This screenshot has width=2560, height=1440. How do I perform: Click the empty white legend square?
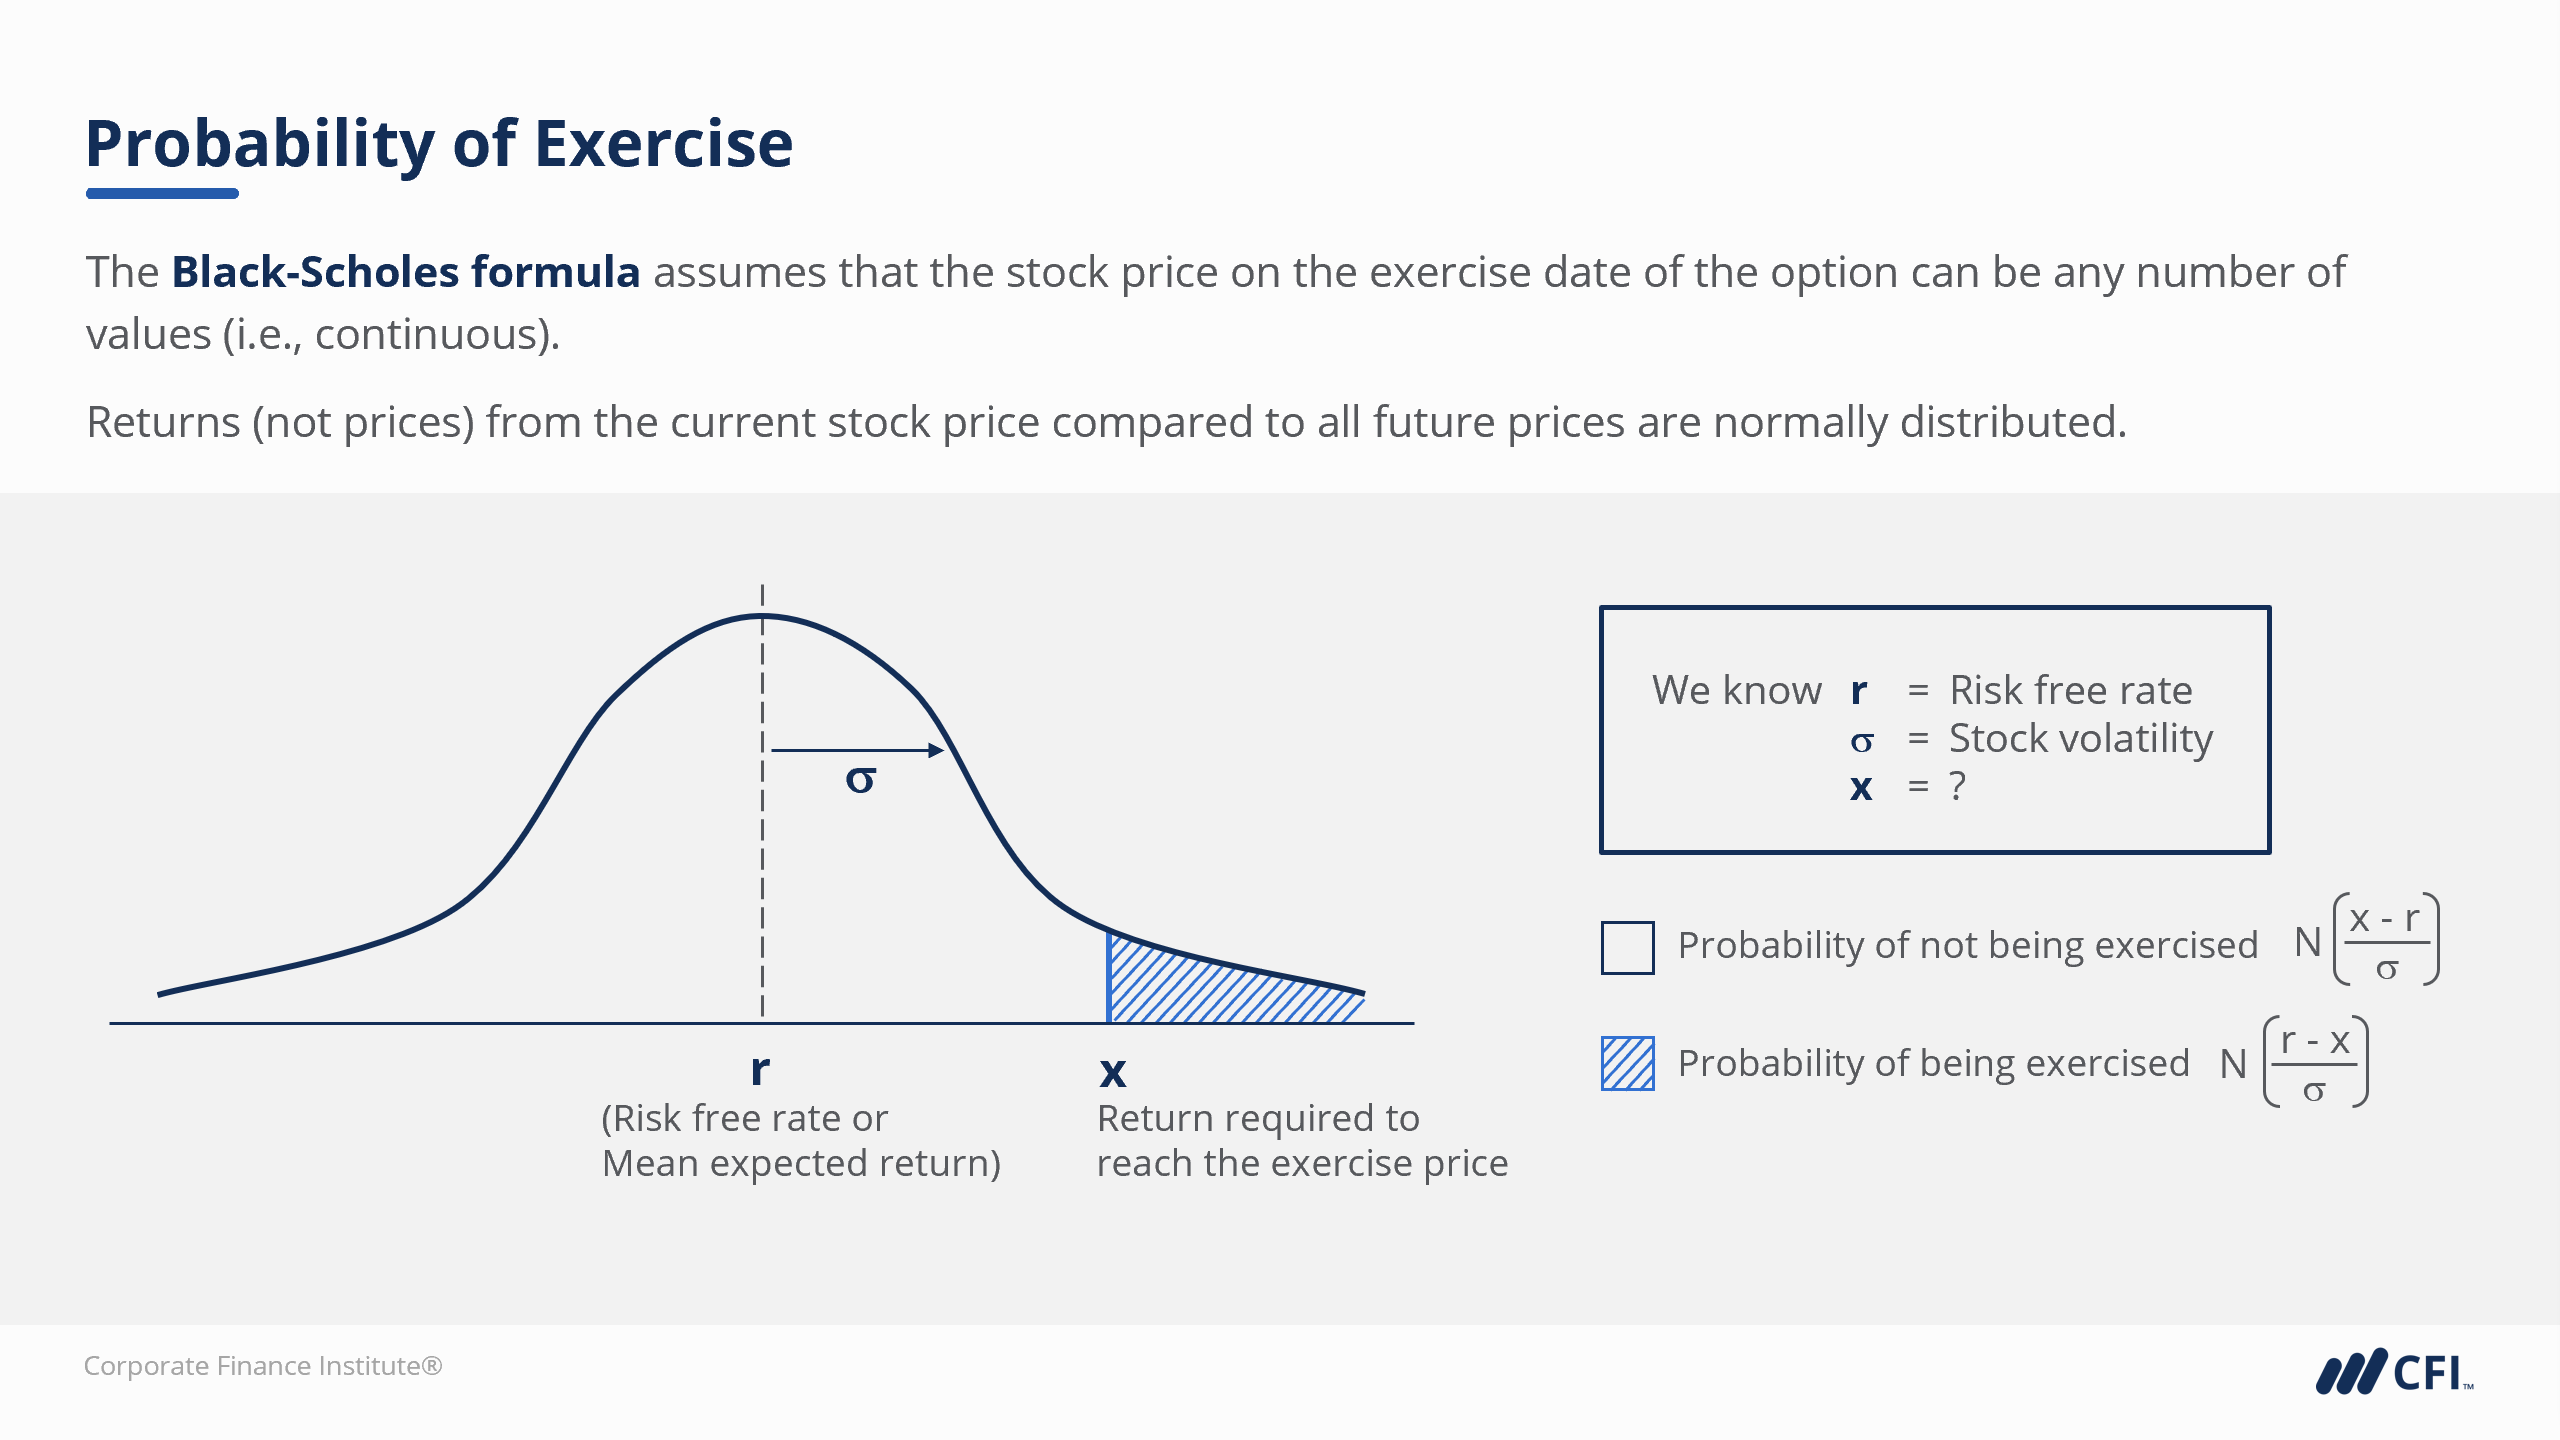pos(1627,947)
